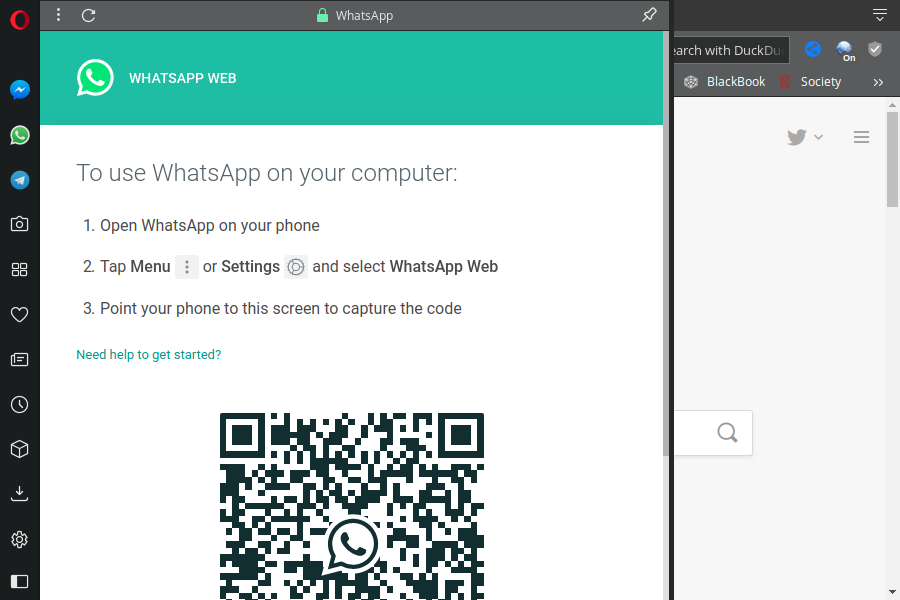
Task: Click the browser page scrollbar down arrow
Action: [x=892, y=592]
